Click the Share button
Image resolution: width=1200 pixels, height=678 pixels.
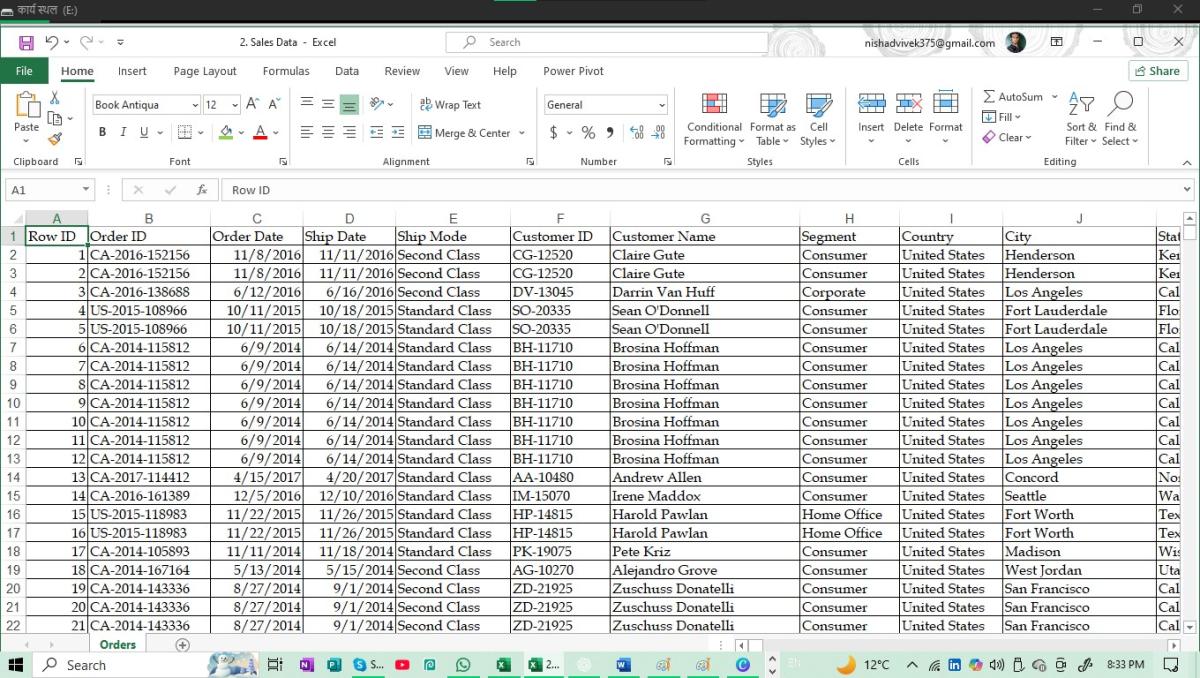(x=1157, y=71)
